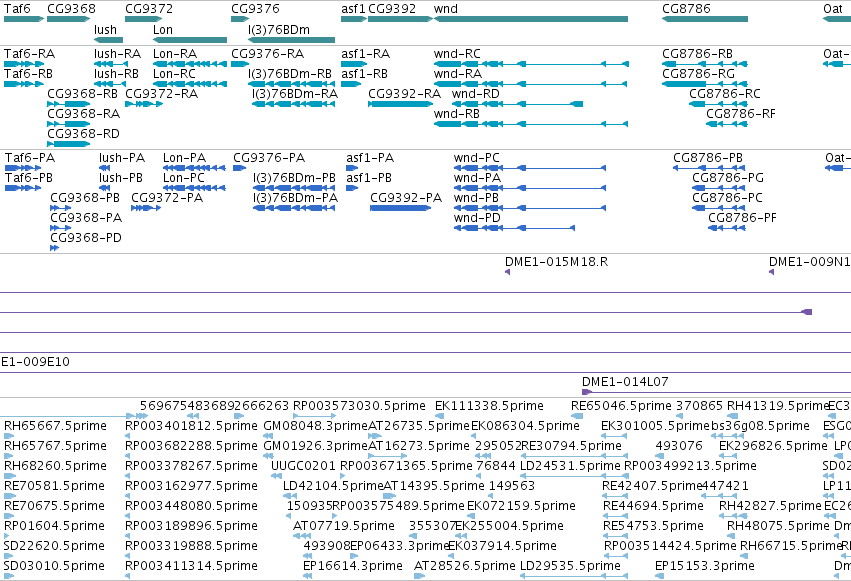Click the E1-009E10 clone label
The width and height of the screenshot is (851, 581).
[x=35, y=362]
